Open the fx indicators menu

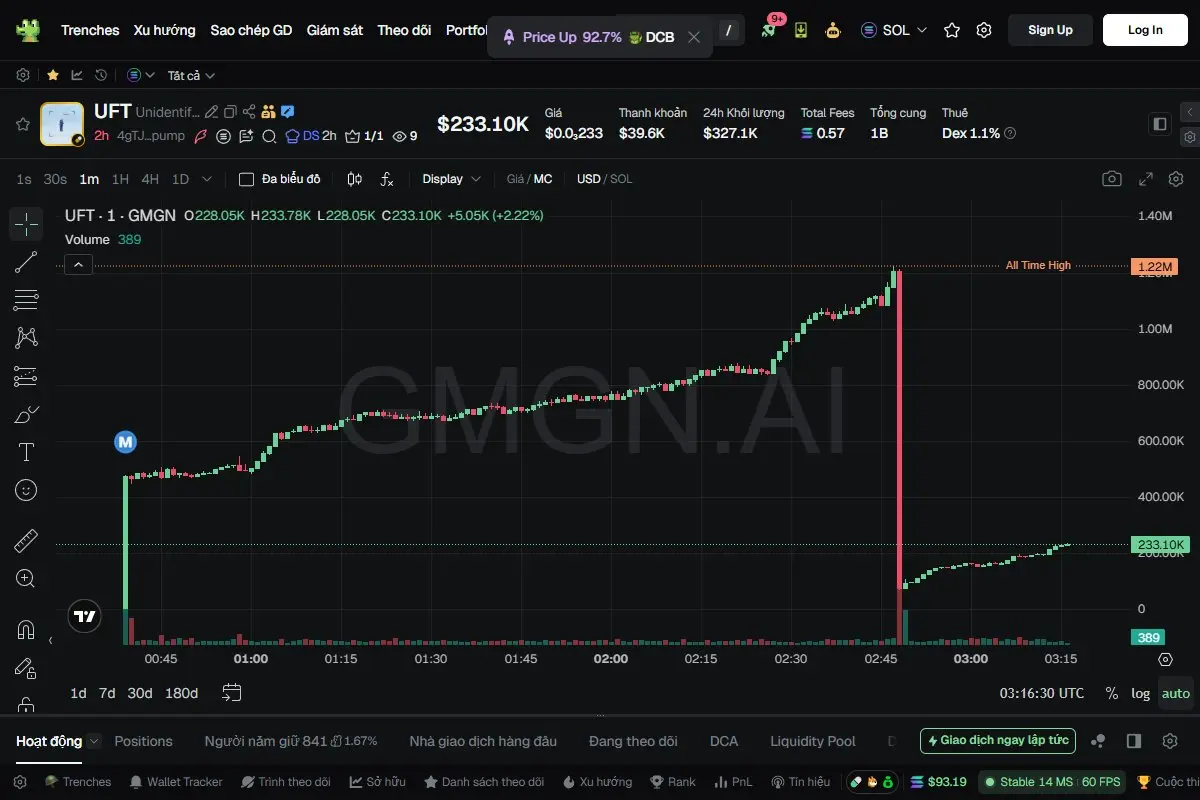point(387,179)
